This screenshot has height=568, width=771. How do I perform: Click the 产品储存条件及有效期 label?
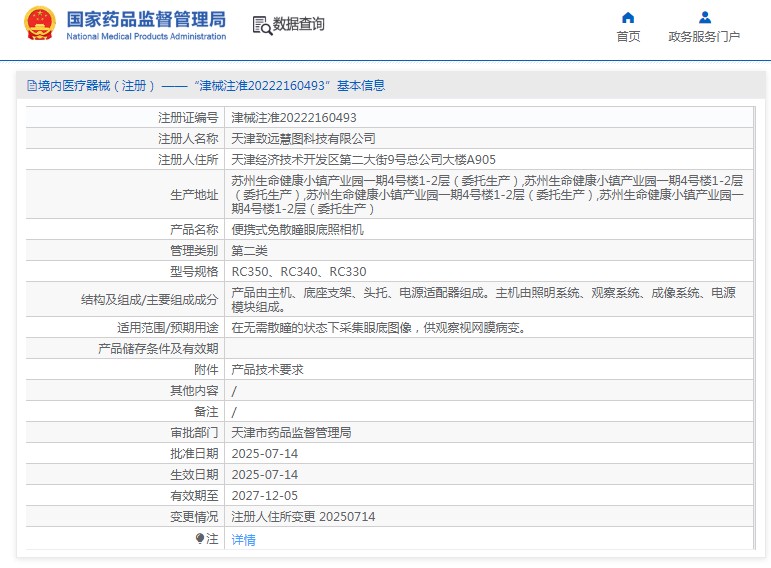(158, 349)
